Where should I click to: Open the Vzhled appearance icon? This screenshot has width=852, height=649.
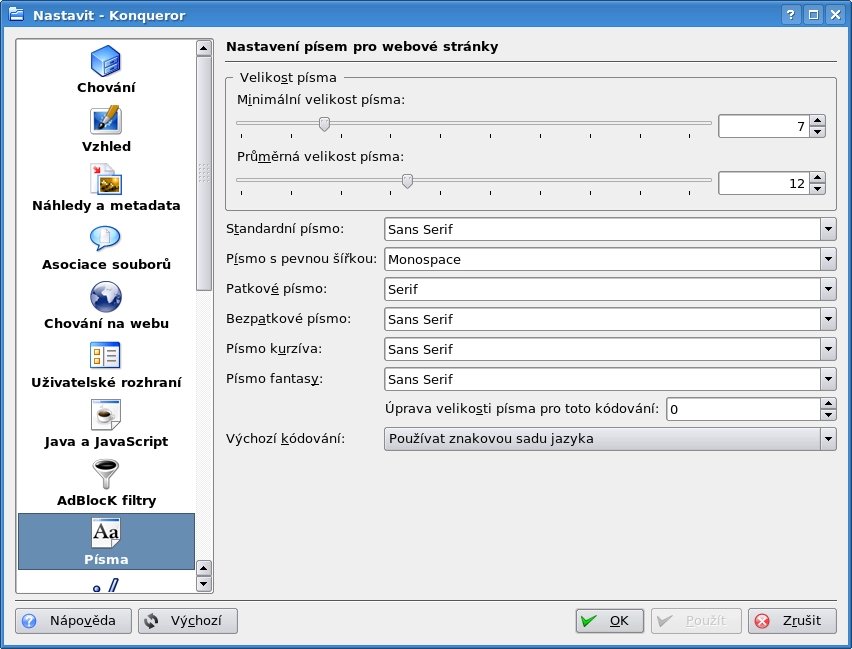click(105, 120)
